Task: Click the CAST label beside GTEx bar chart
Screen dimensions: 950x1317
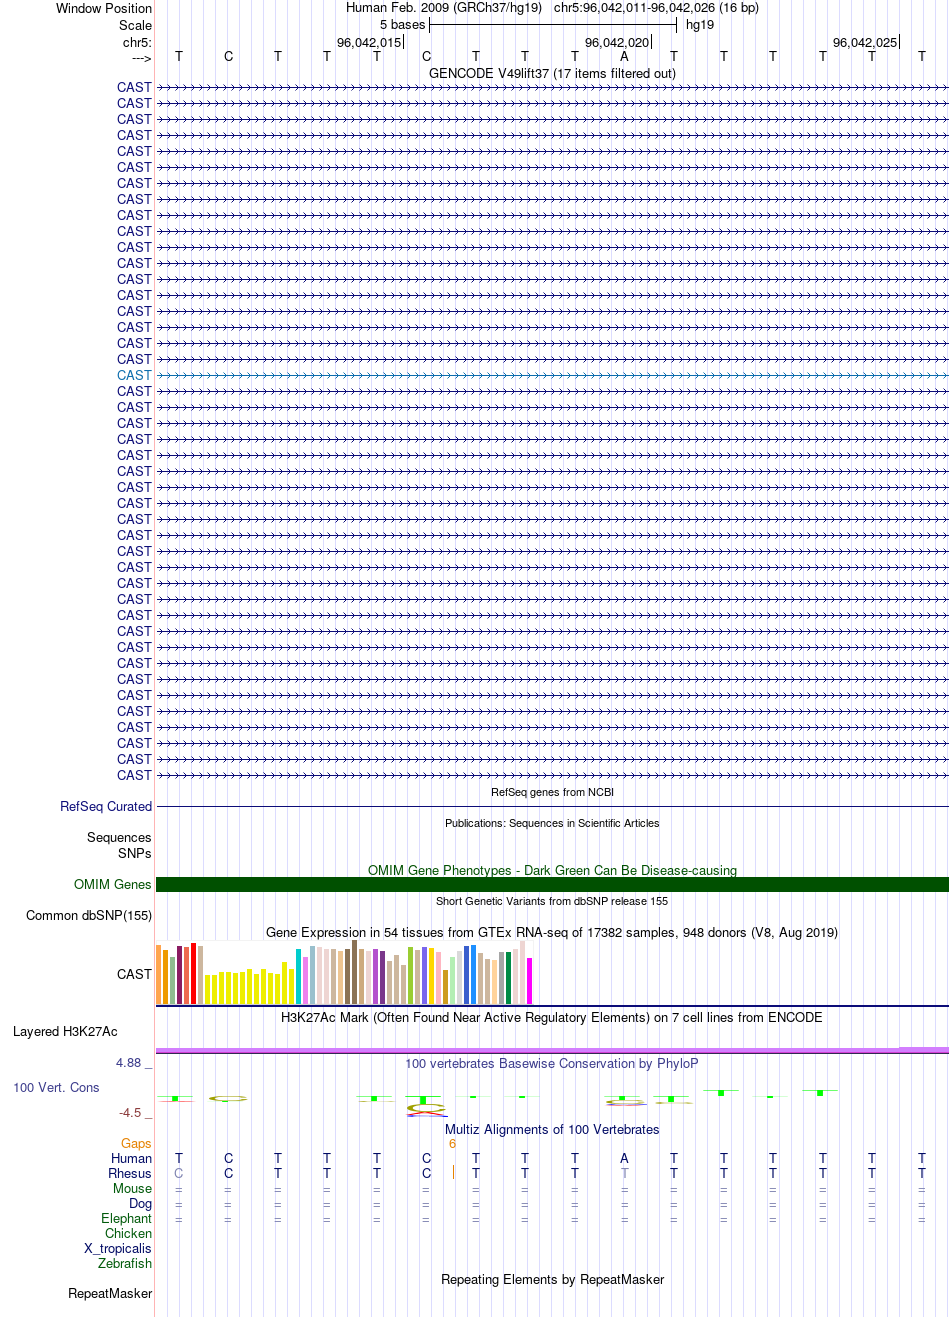Action: click(x=134, y=974)
